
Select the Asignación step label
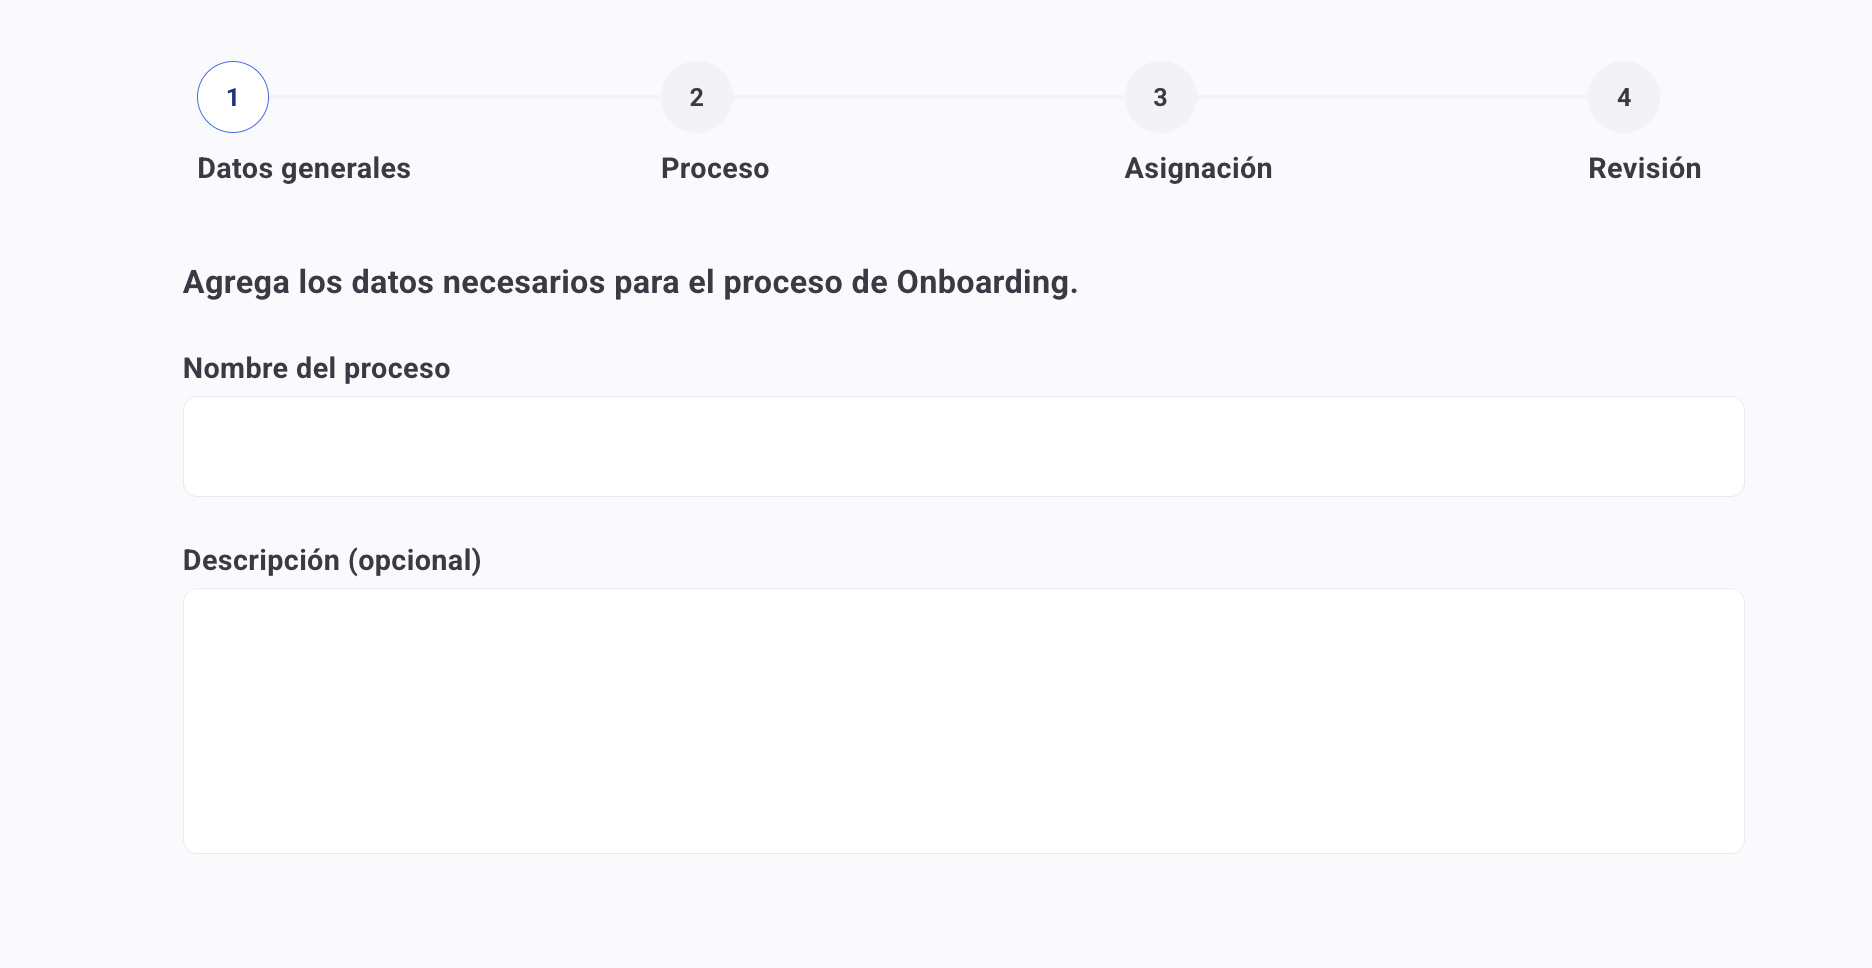(1198, 168)
